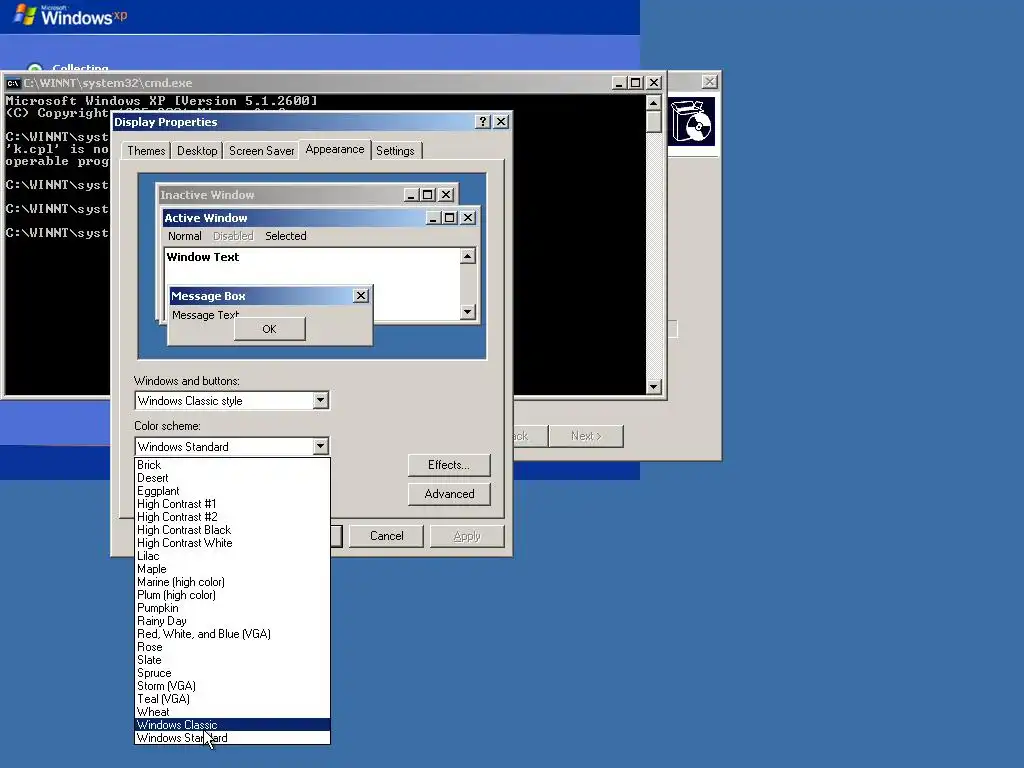Open the Screen Saver tab
This screenshot has height=768, width=1024.
point(261,151)
